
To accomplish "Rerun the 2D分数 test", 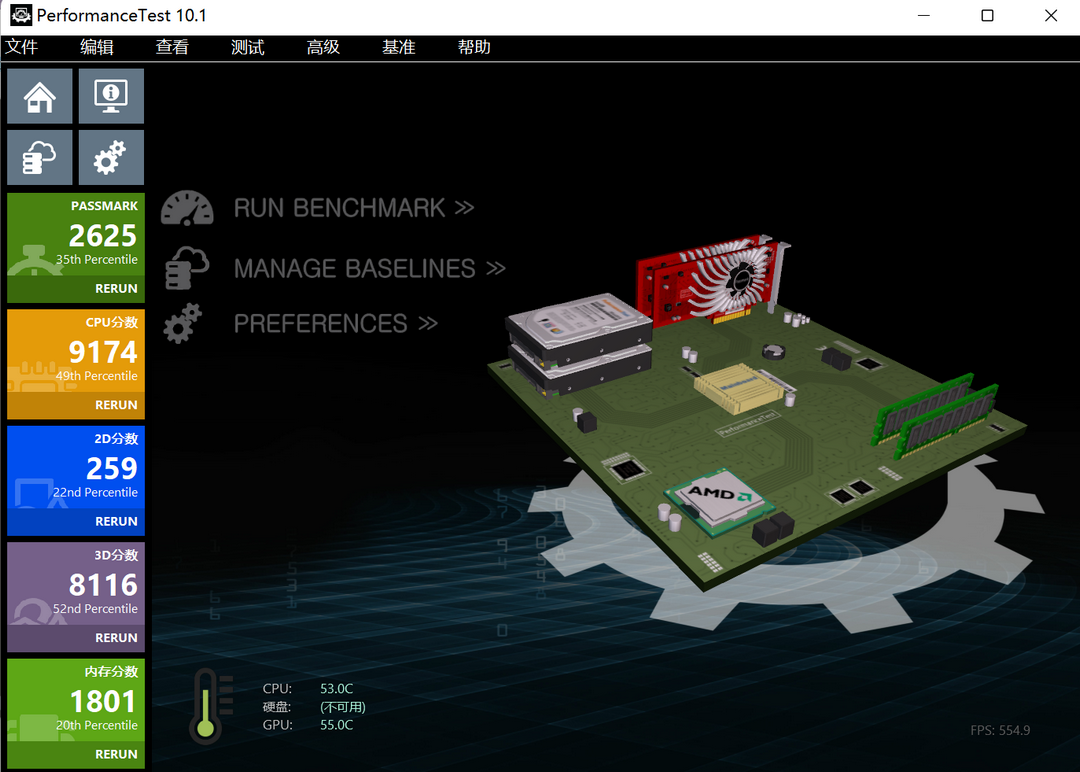I will coord(116,521).
